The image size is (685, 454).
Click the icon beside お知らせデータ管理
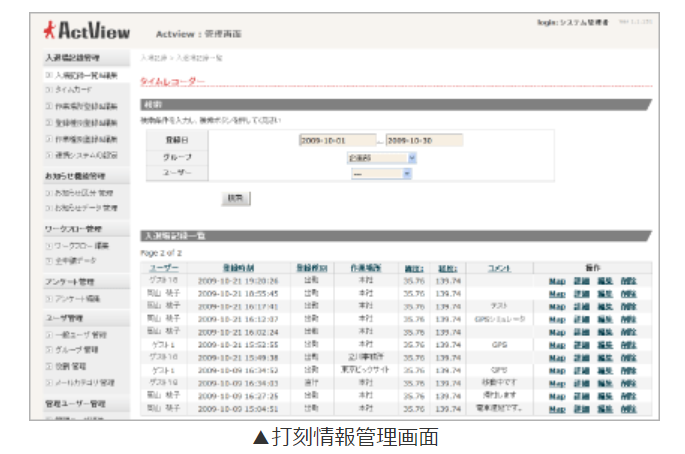click(49, 208)
